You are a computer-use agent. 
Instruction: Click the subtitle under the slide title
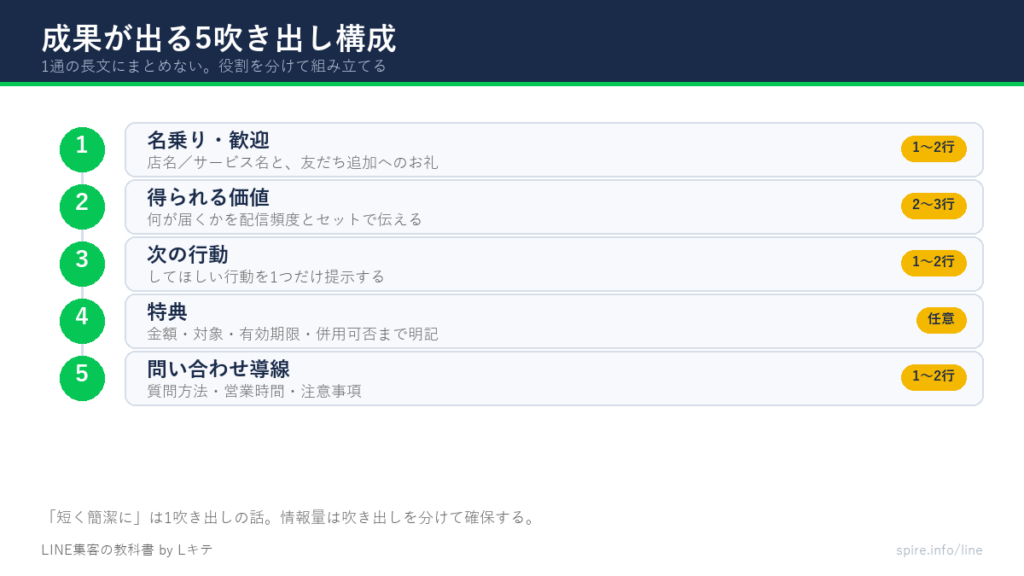[214, 66]
